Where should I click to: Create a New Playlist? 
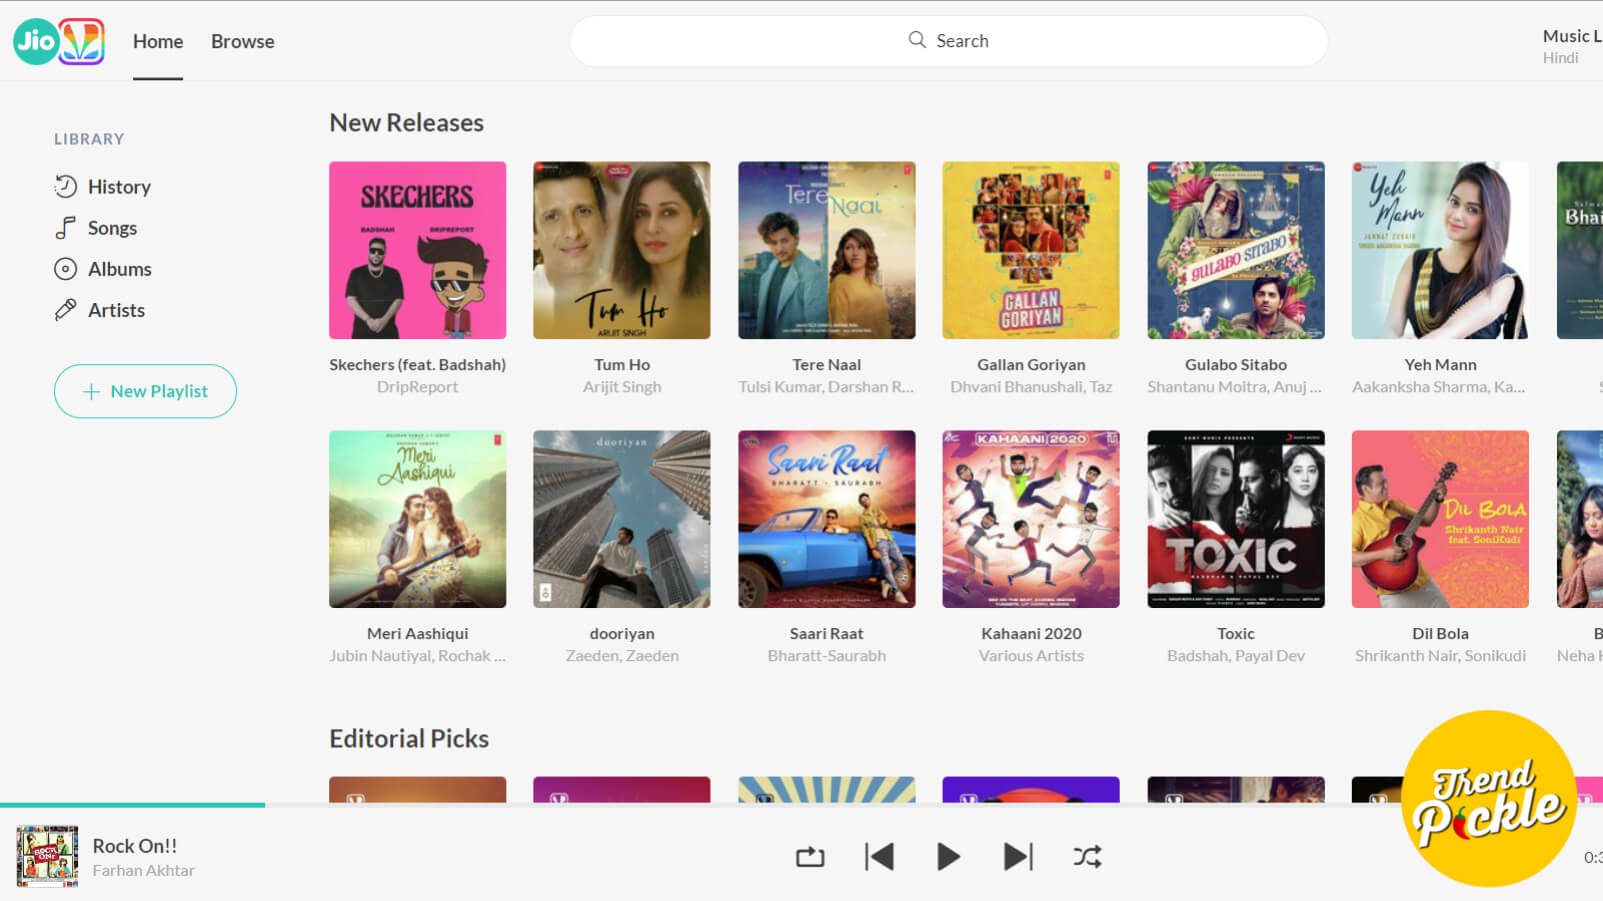coord(145,391)
